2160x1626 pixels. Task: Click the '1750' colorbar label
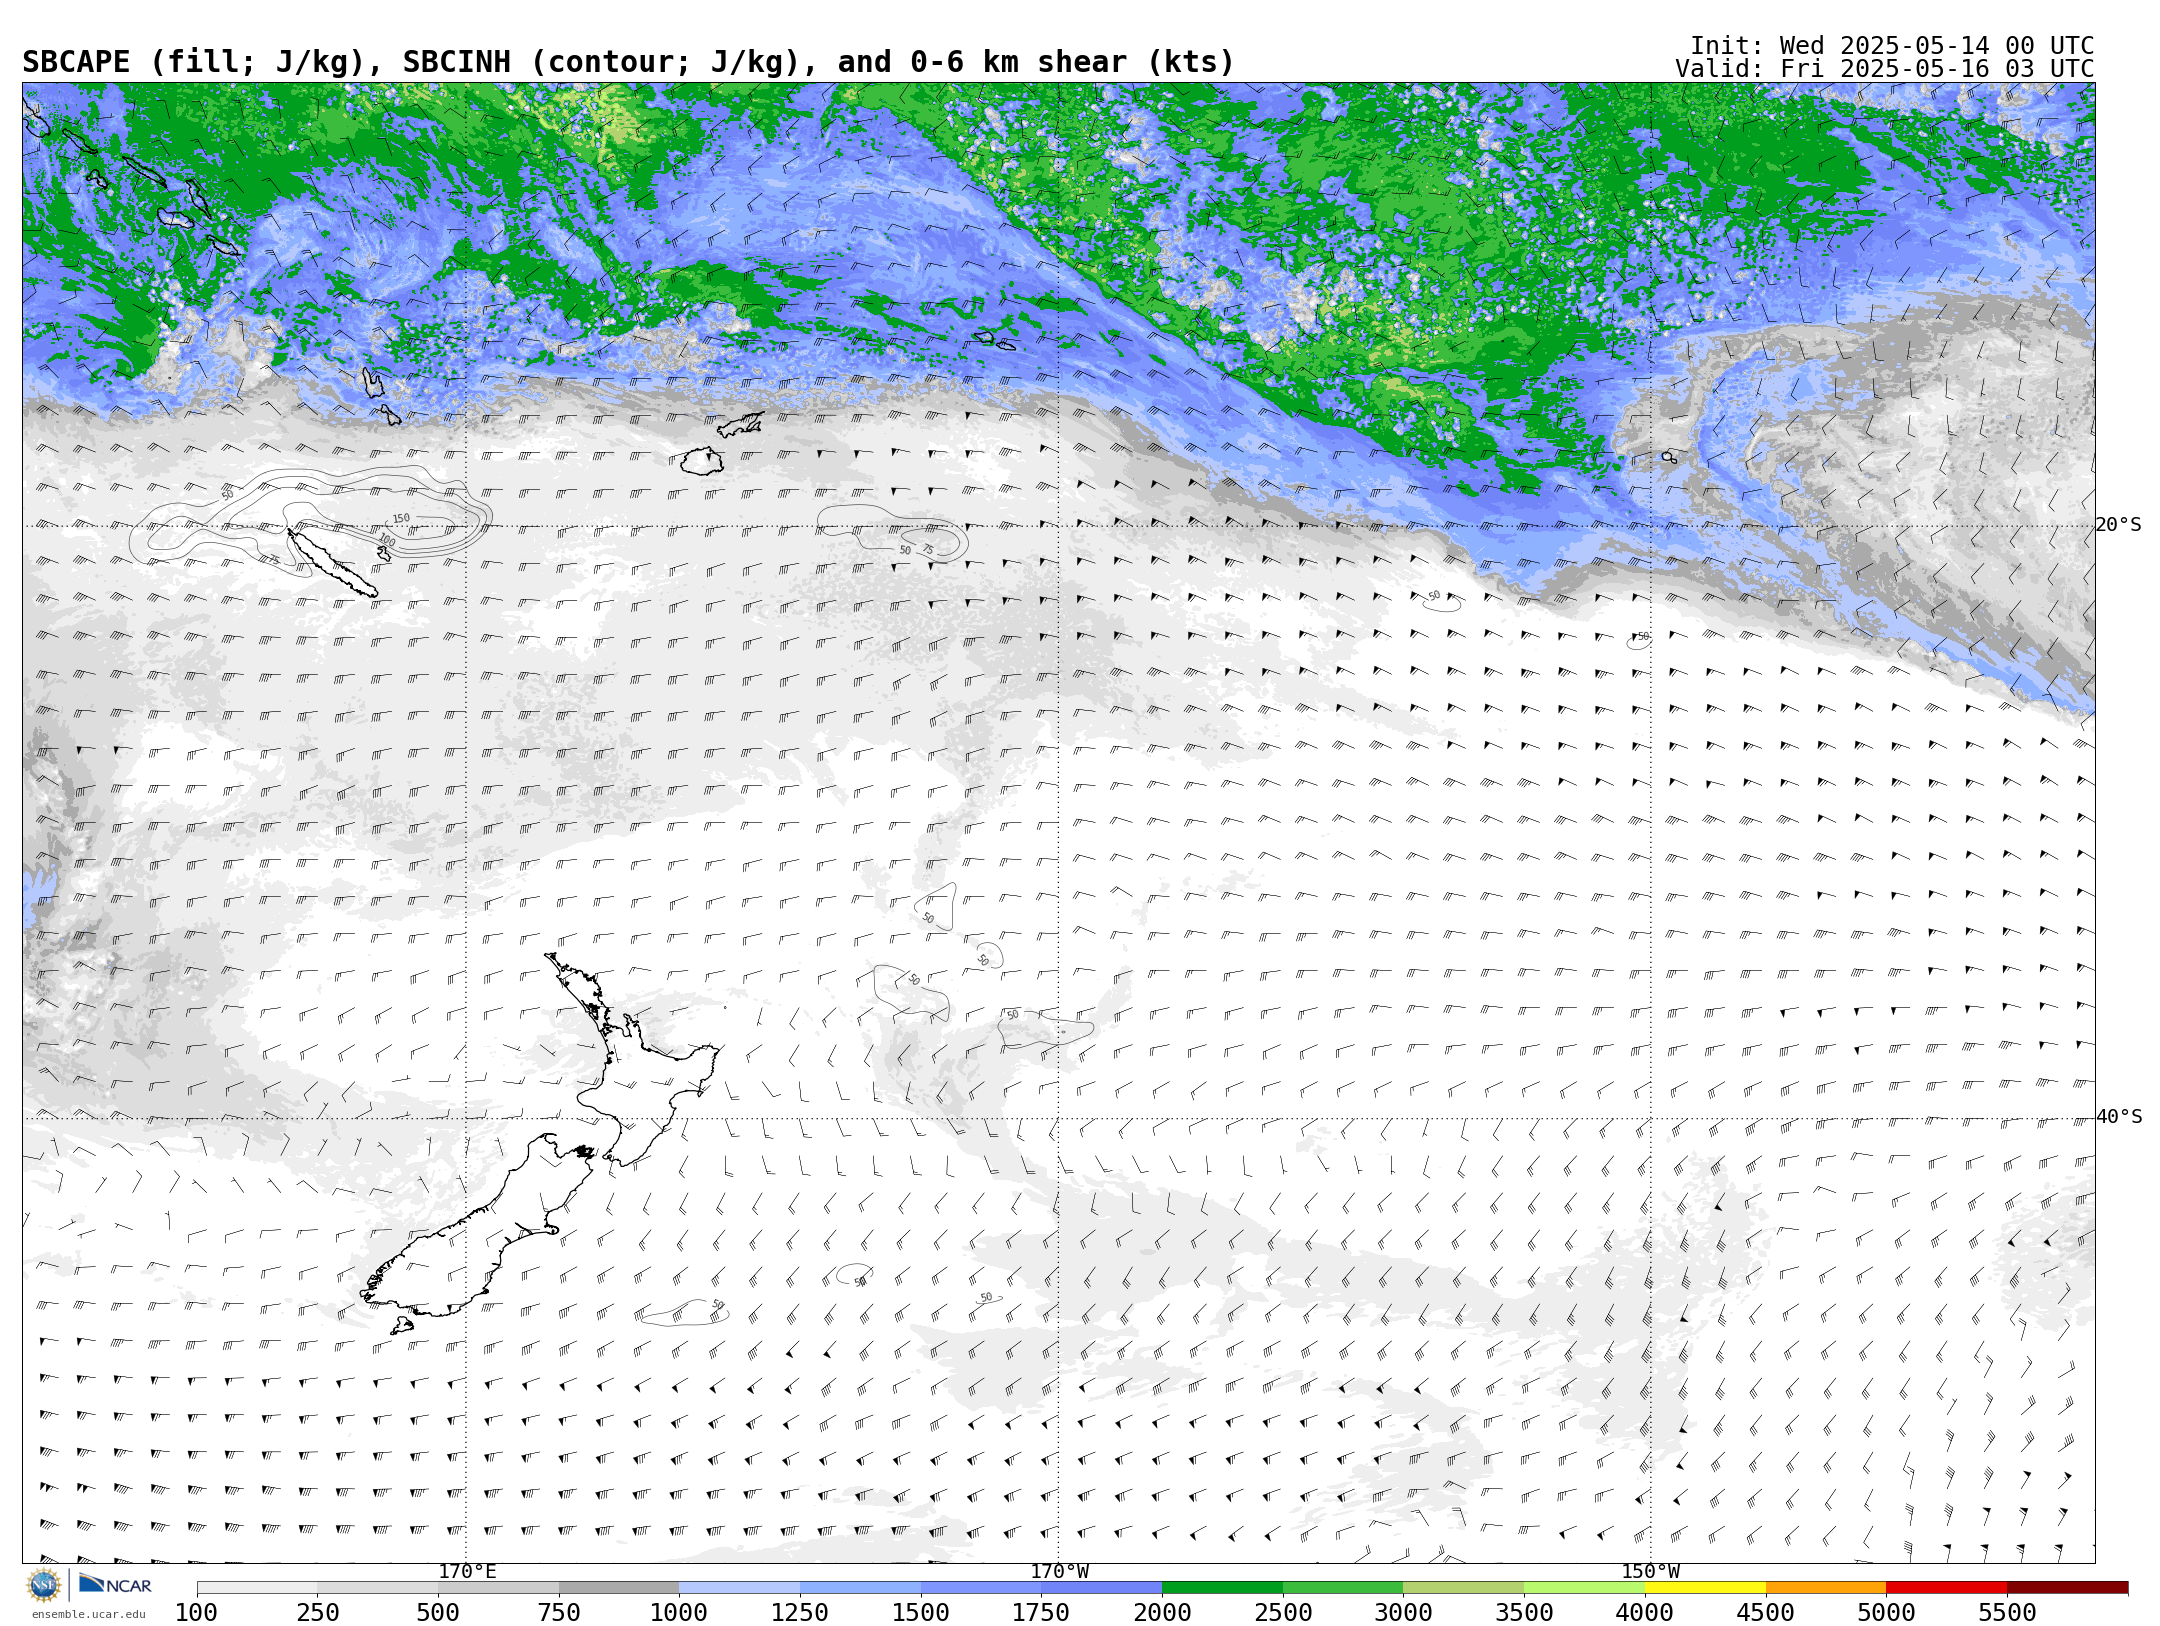[x=1041, y=1612]
